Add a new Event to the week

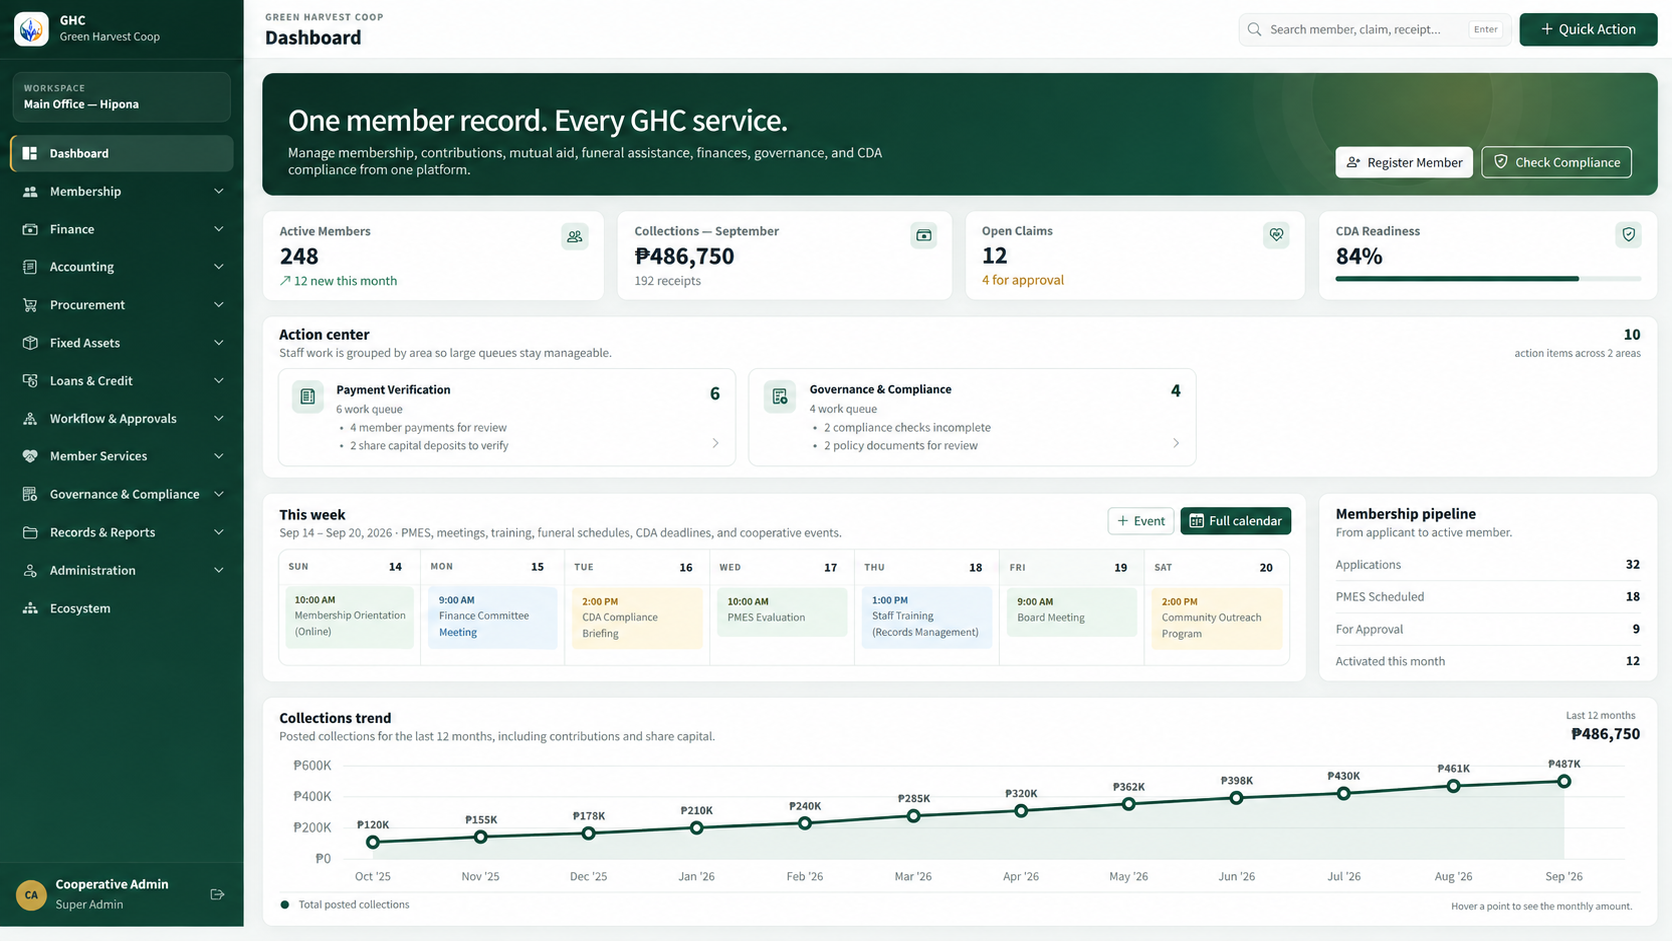tap(1141, 521)
